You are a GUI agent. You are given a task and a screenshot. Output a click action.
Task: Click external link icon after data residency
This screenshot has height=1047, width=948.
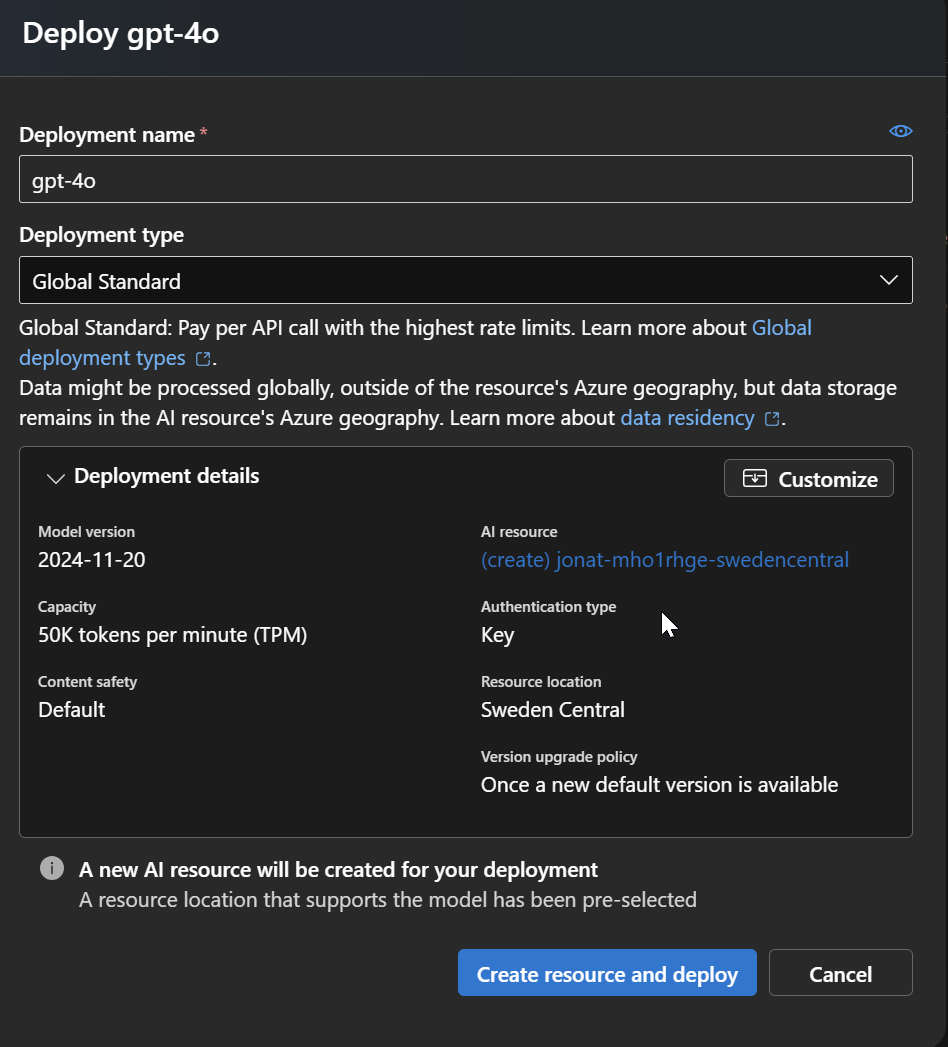772,419
